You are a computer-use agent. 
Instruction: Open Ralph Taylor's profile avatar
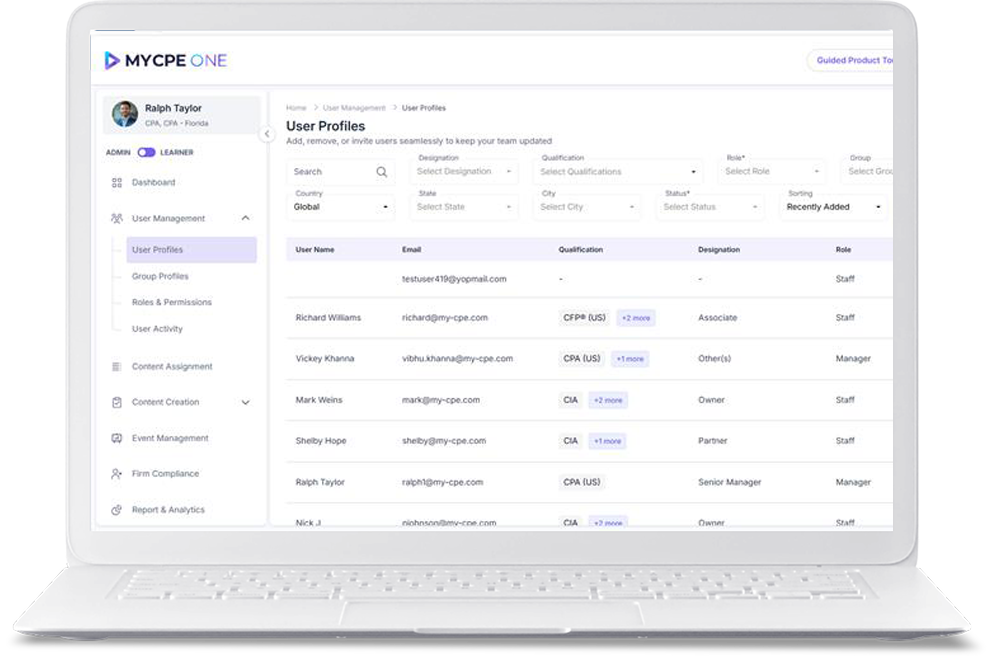pyautogui.click(x=125, y=114)
